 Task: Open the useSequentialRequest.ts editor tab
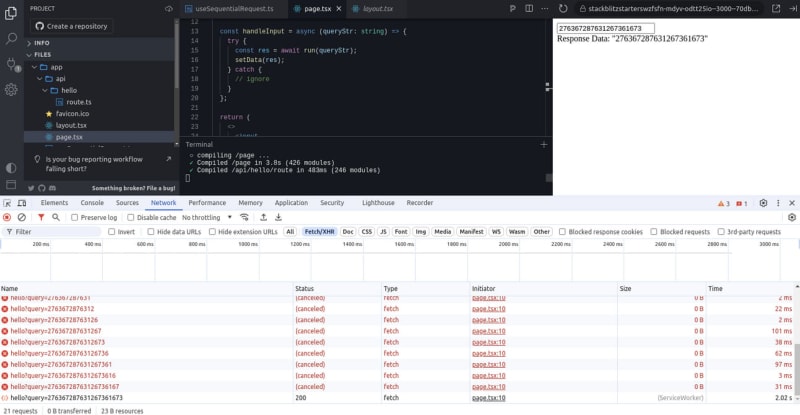pos(234,9)
